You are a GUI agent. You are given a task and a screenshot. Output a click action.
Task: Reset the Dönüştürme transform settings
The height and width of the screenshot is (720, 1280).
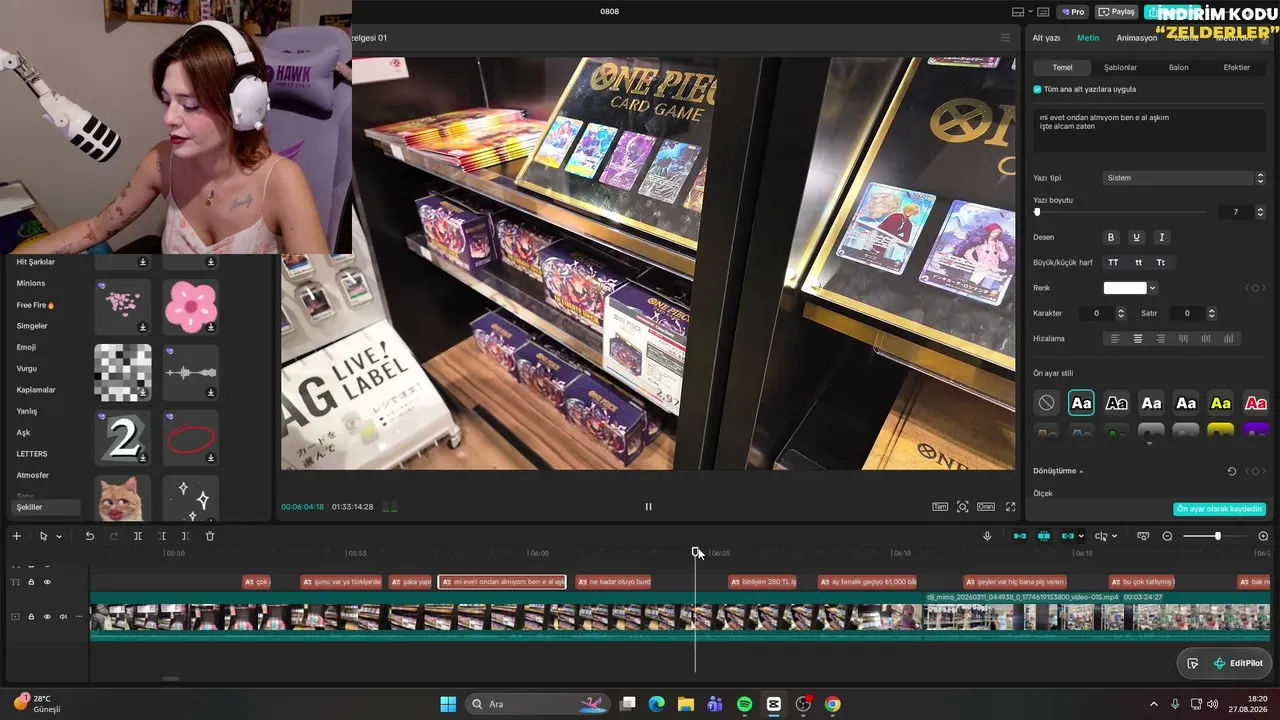(1232, 471)
